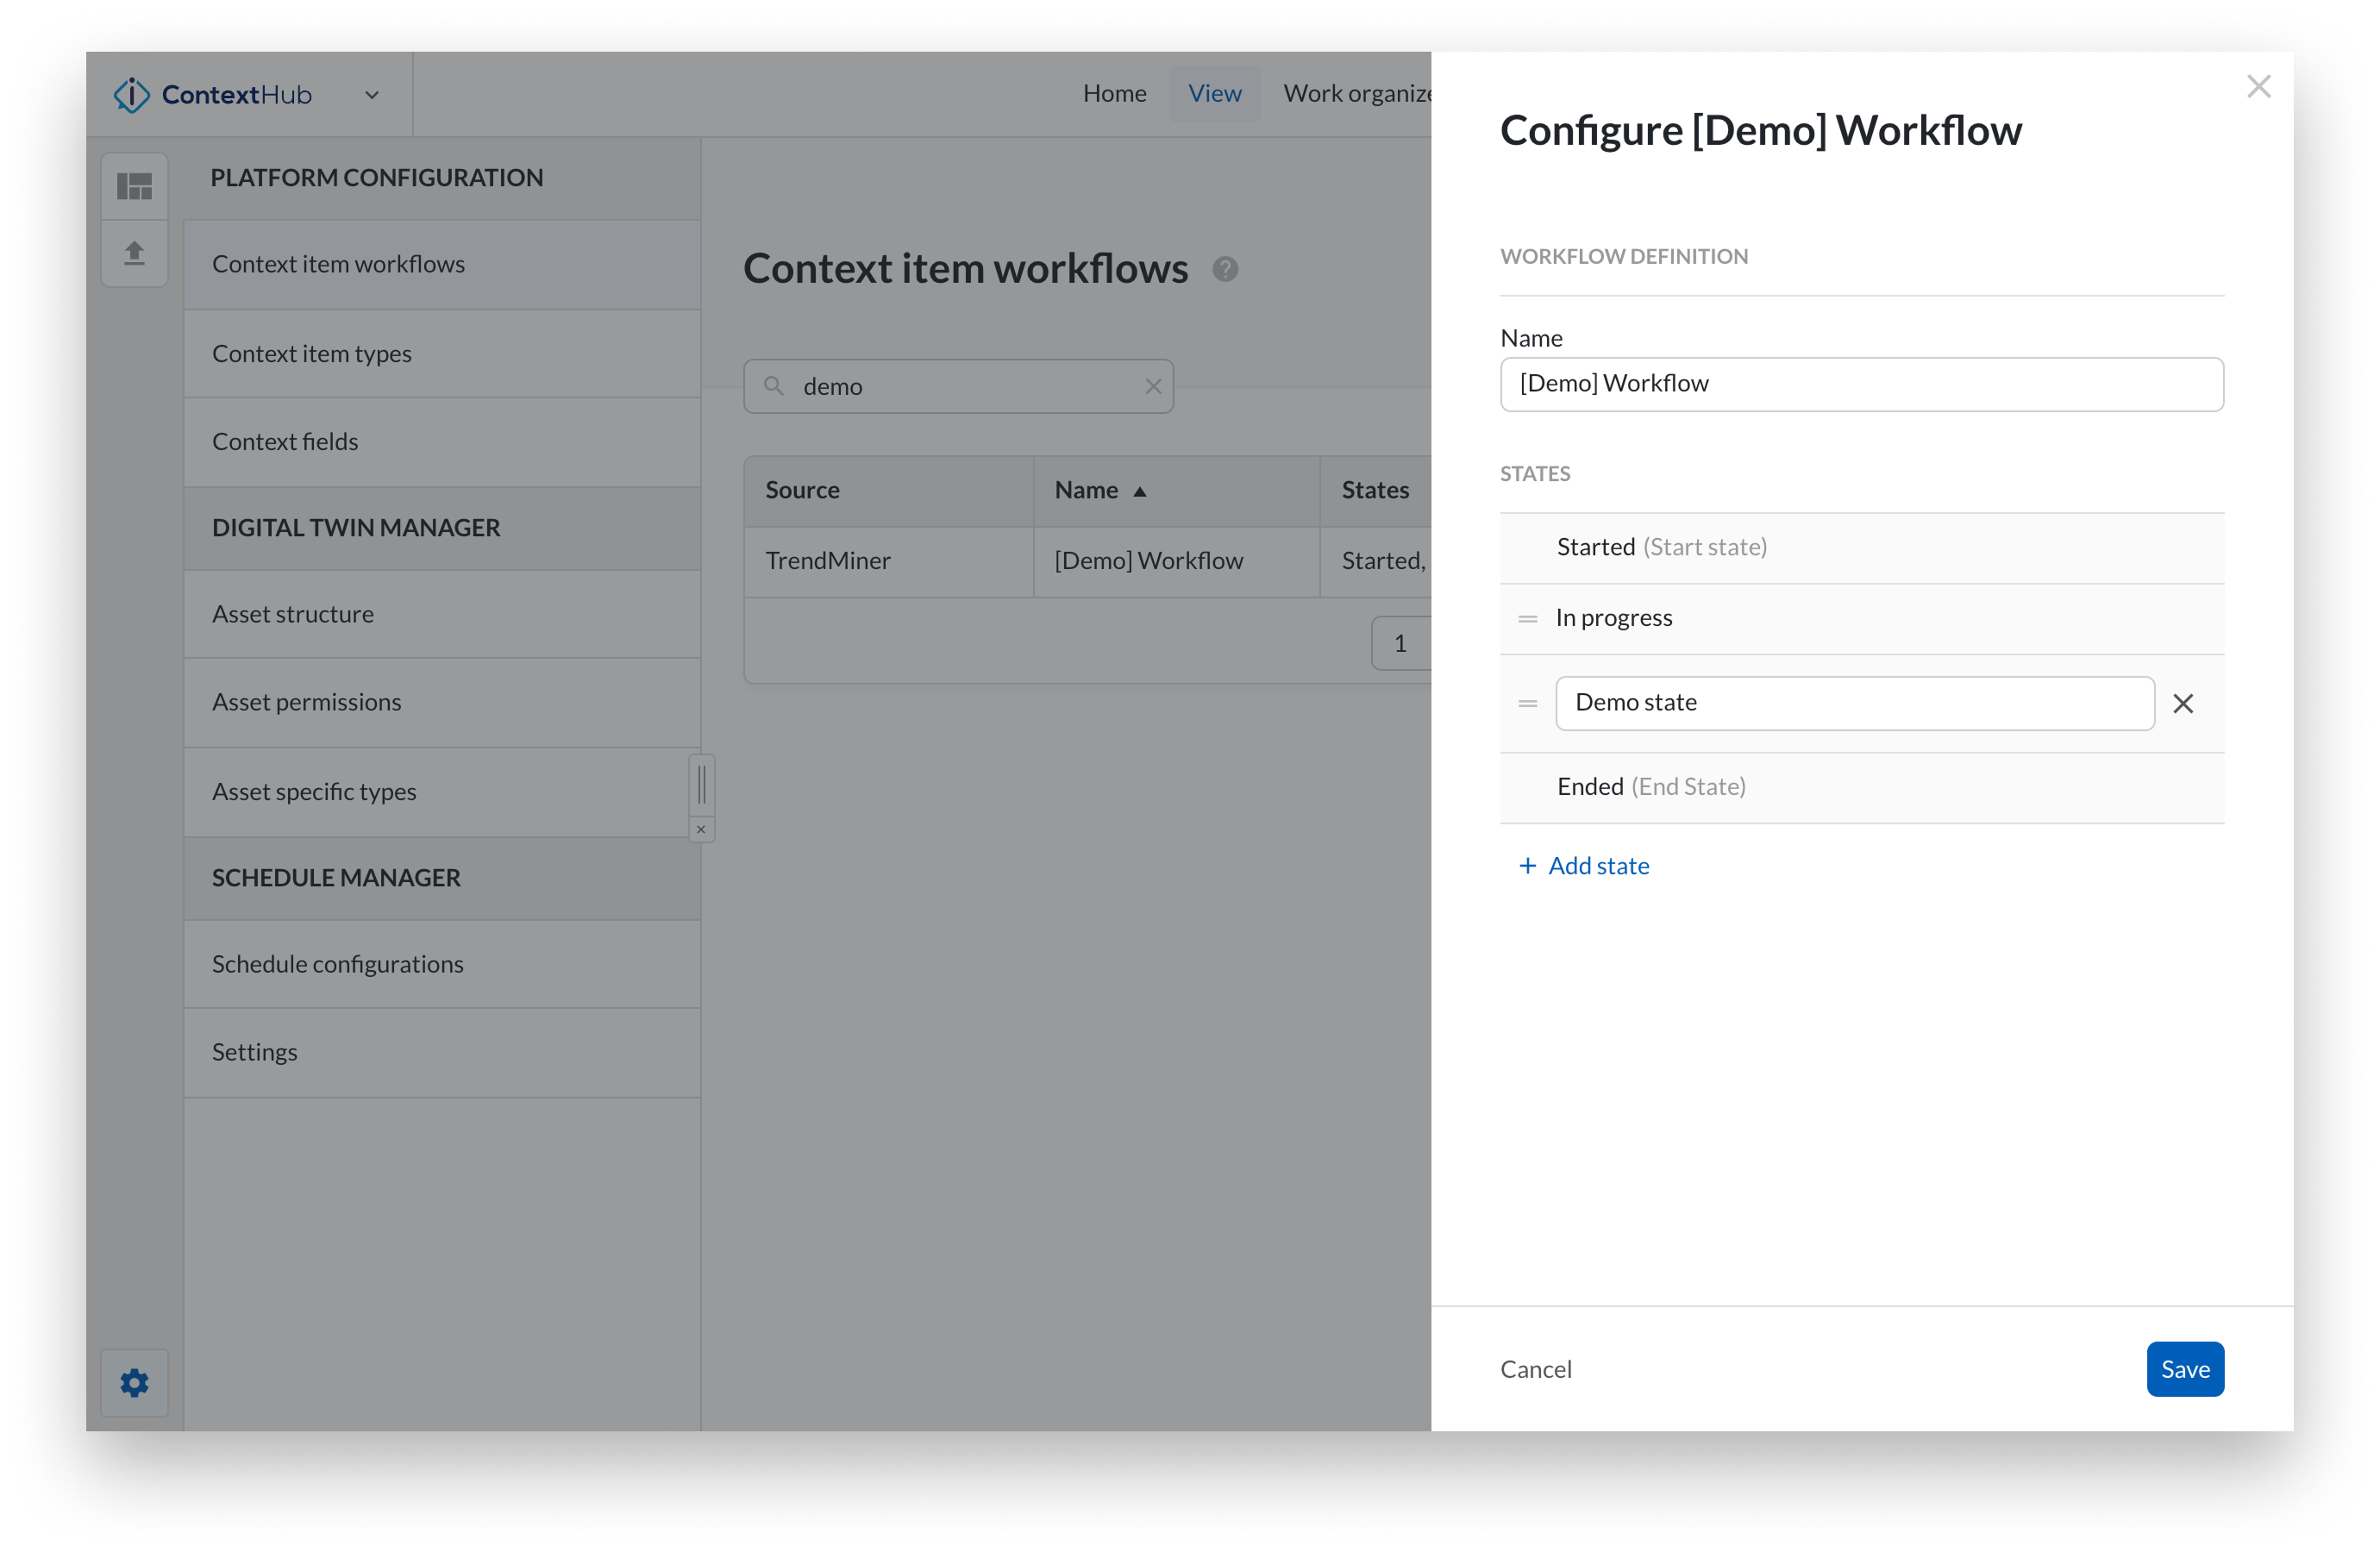Click the upload icon in left sidebar
The width and height of the screenshot is (2380, 1552).
[x=135, y=253]
